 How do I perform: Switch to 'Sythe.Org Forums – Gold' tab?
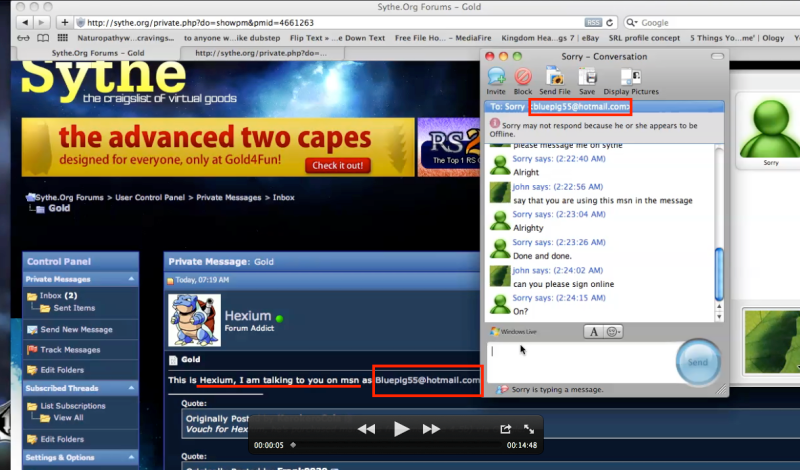point(98,53)
